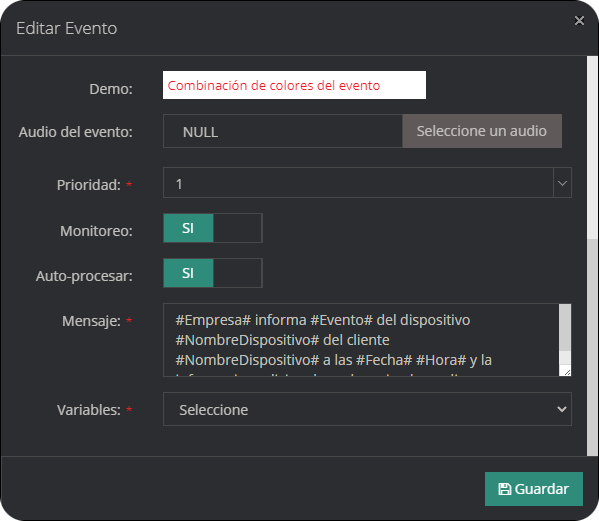The height and width of the screenshot is (521, 599).
Task: Click the Demo label
Action: click(x=111, y=89)
